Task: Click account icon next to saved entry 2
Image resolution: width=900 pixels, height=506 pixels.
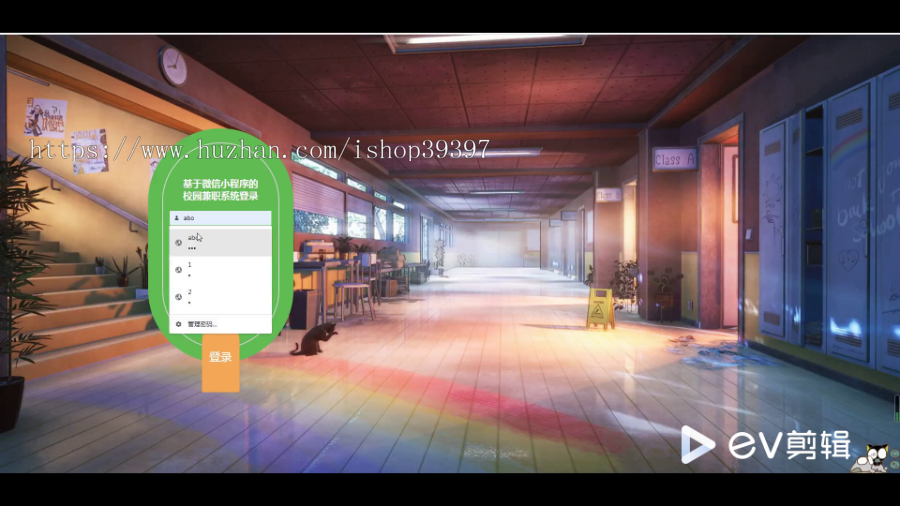Action: [179, 297]
